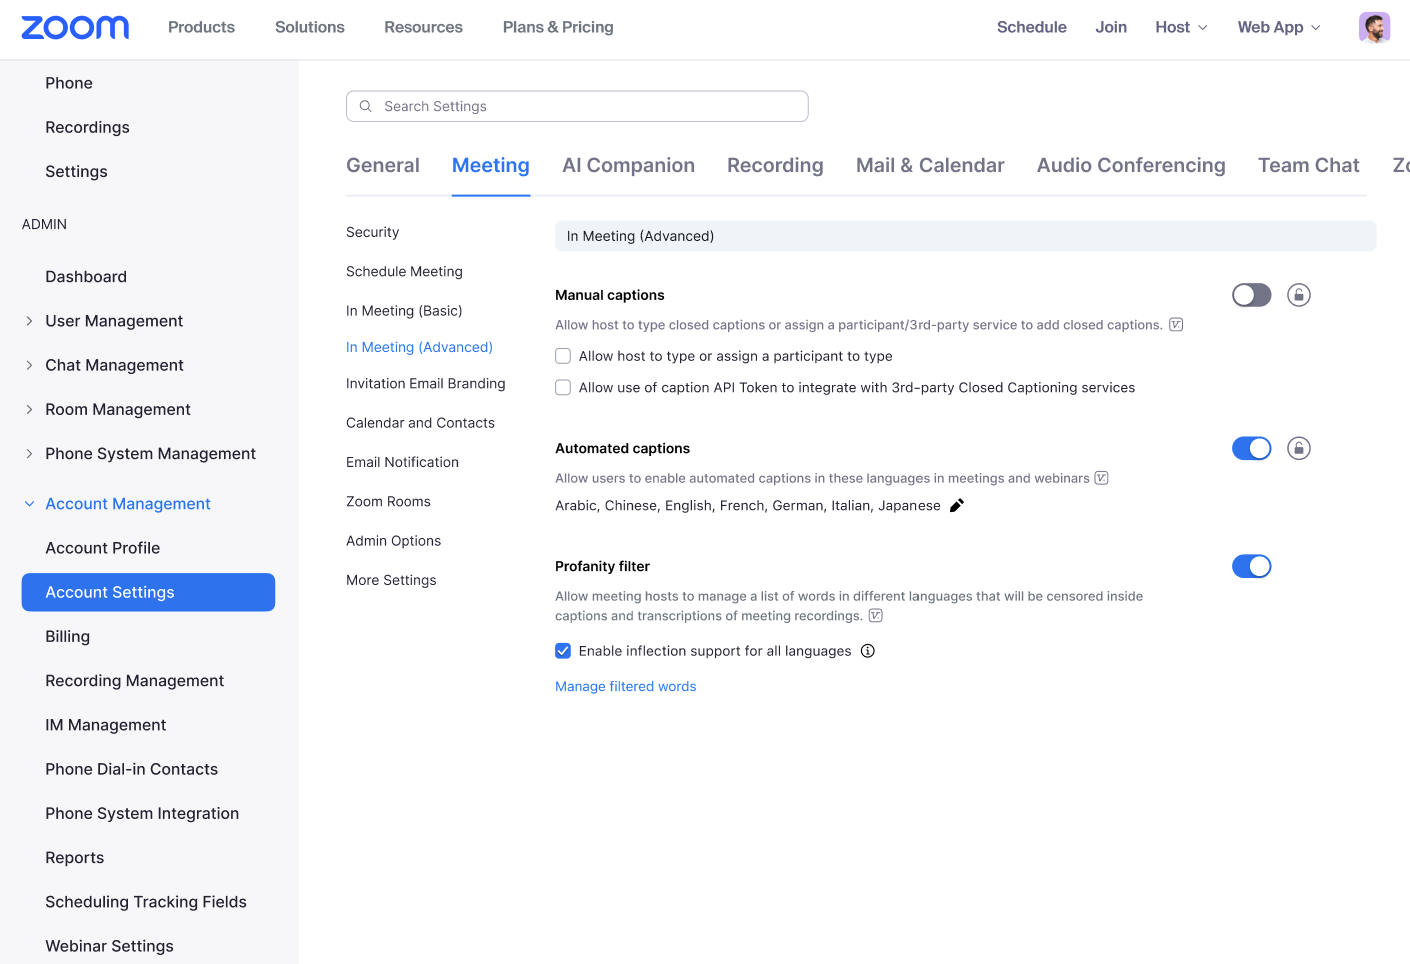Viewport: 1410px width, 964px height.
Task: Expand the User Management section
Action: point(29,321)
